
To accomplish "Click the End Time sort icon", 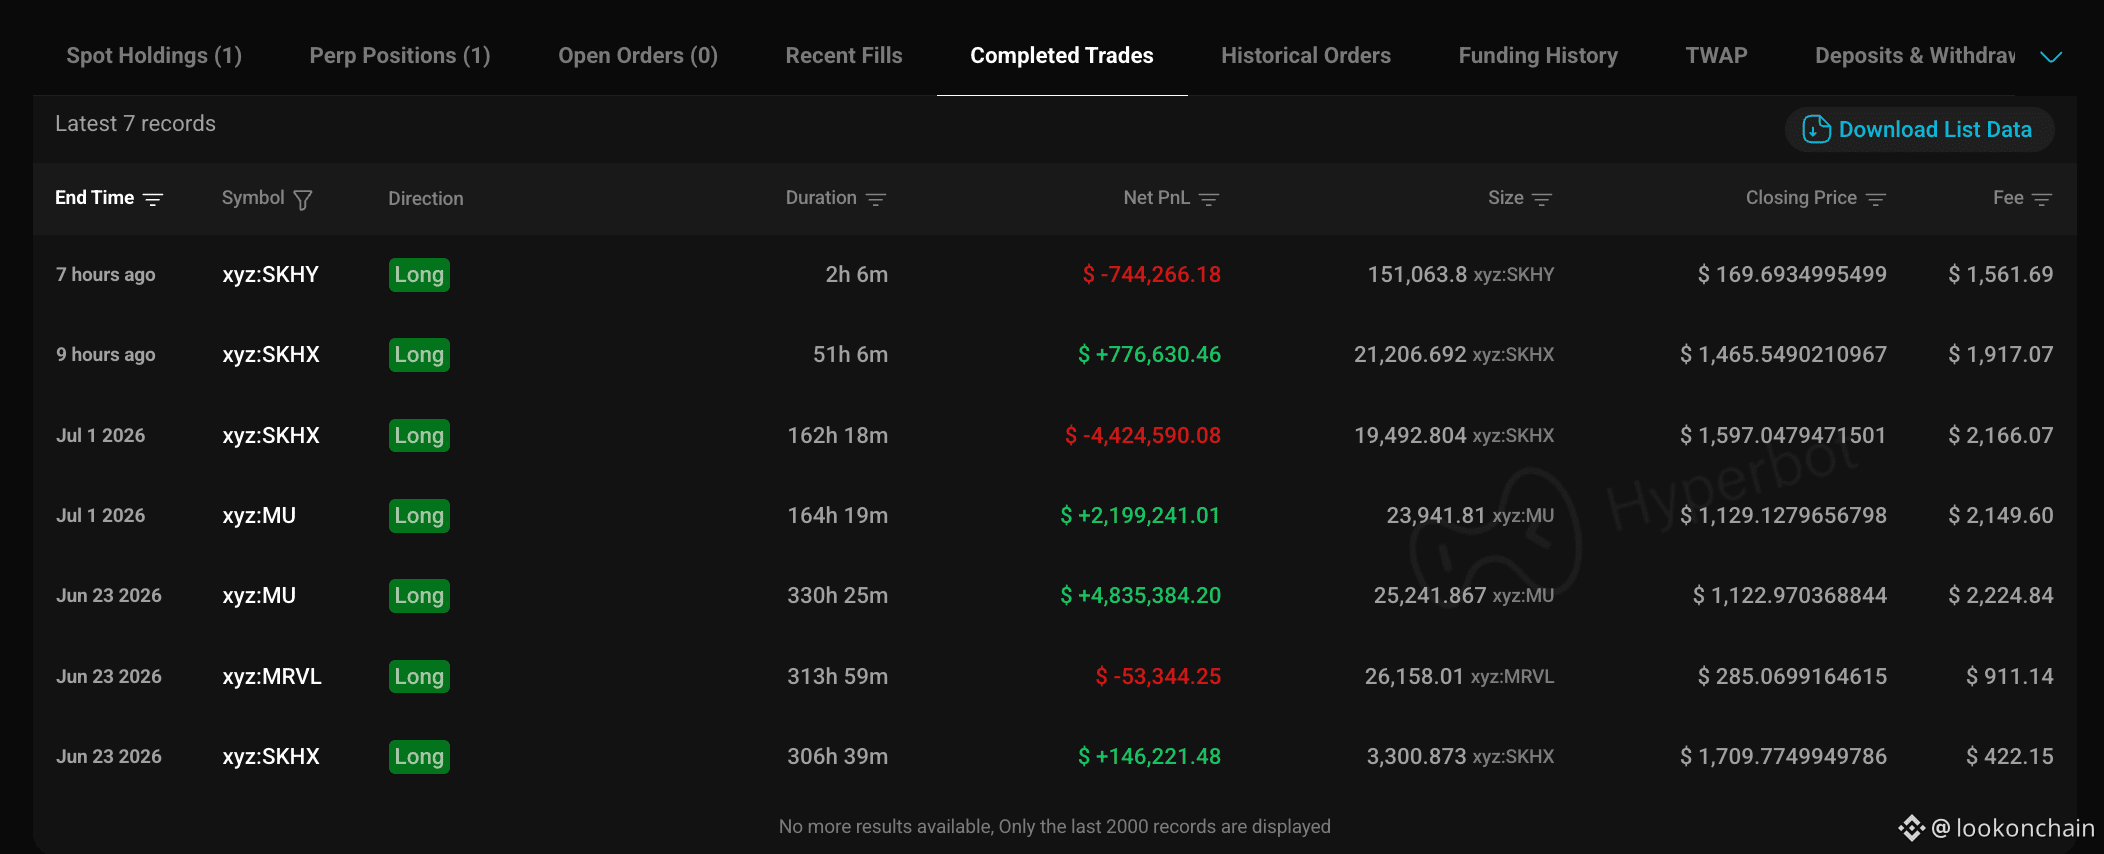I will [x=153, y=199].
